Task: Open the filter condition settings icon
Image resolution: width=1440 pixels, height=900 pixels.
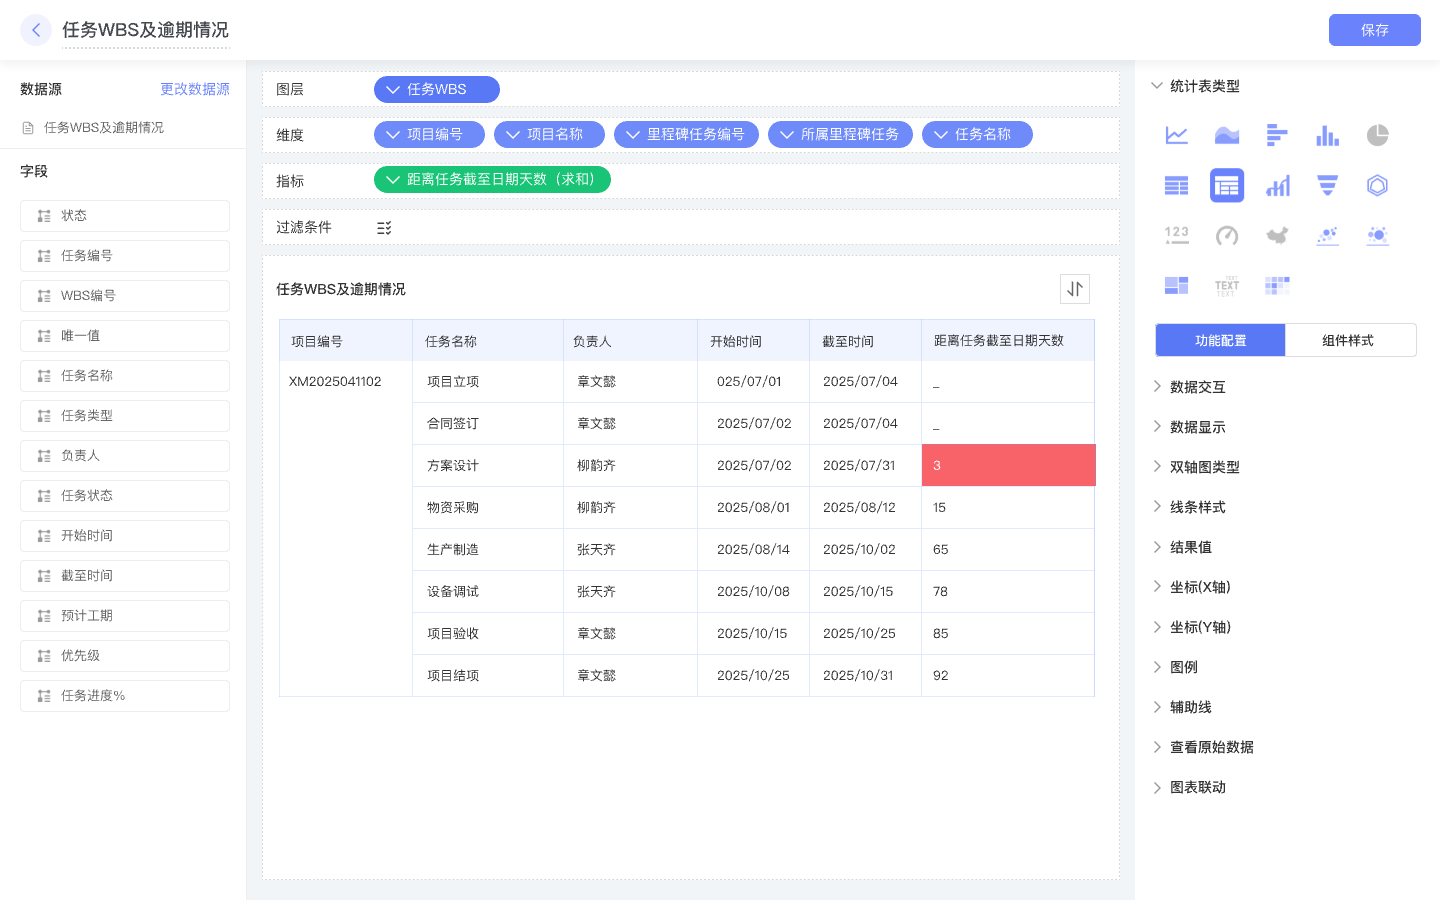Action: 384,228
